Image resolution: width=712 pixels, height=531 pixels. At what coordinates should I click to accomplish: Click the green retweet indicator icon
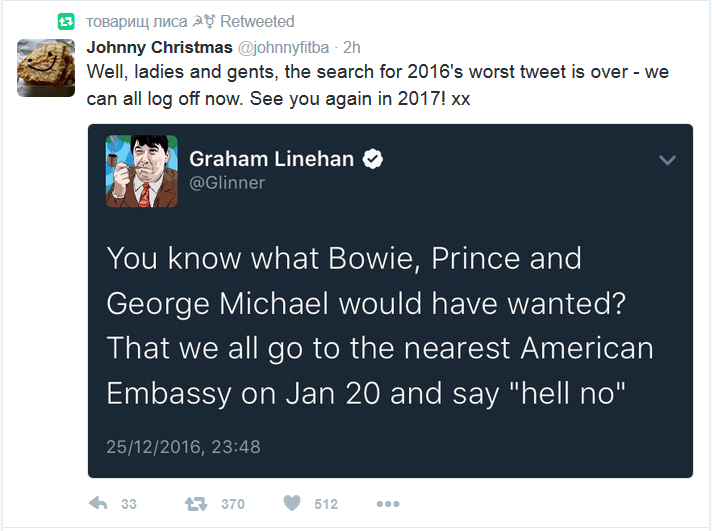point(66,21)
